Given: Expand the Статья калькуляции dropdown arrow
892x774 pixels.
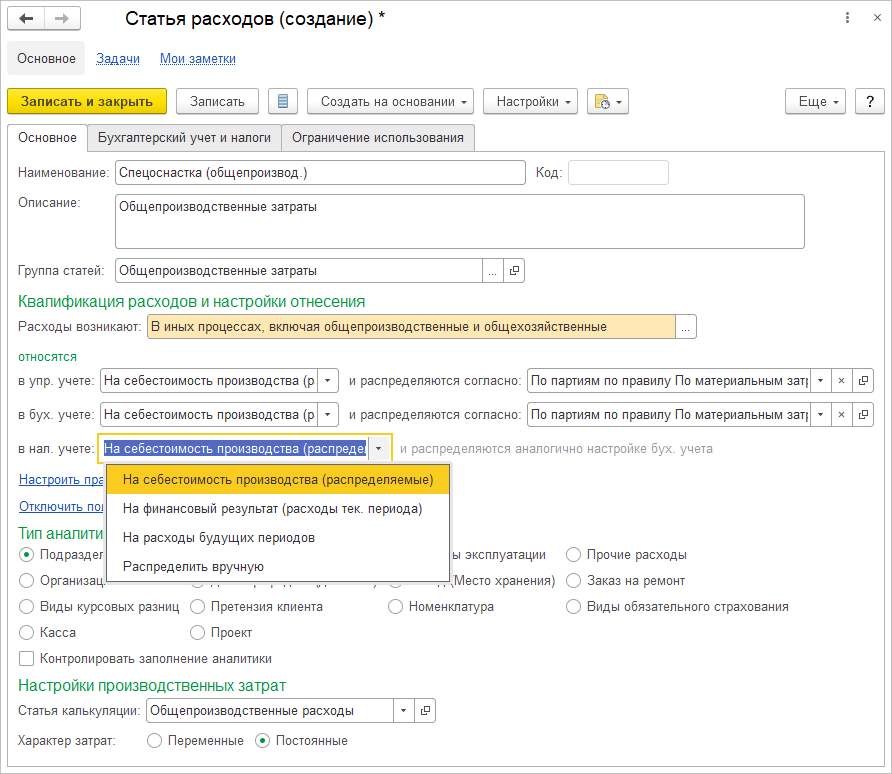Looking at the screenshot, I should [402, 711].
